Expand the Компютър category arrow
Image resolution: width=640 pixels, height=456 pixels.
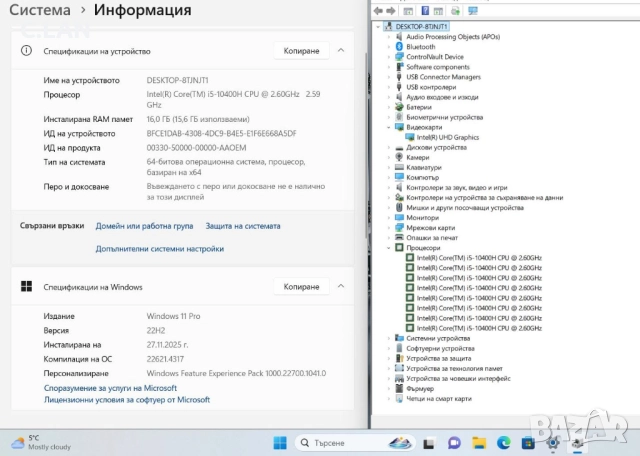[389, 178]
